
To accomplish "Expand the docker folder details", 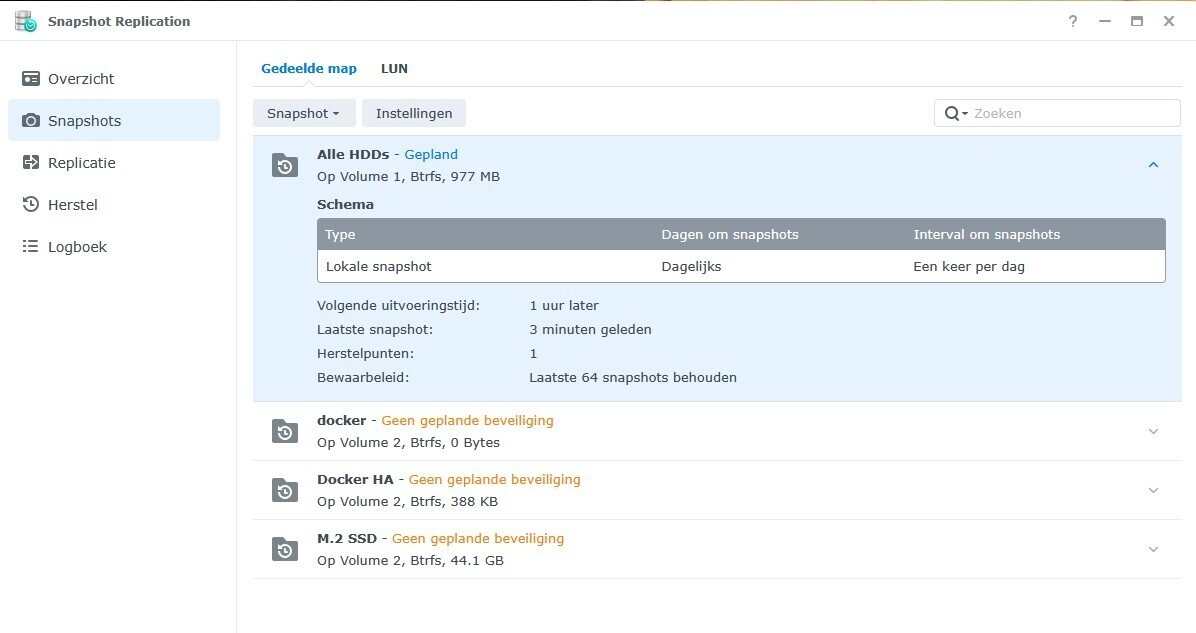I will (1153, 431).
